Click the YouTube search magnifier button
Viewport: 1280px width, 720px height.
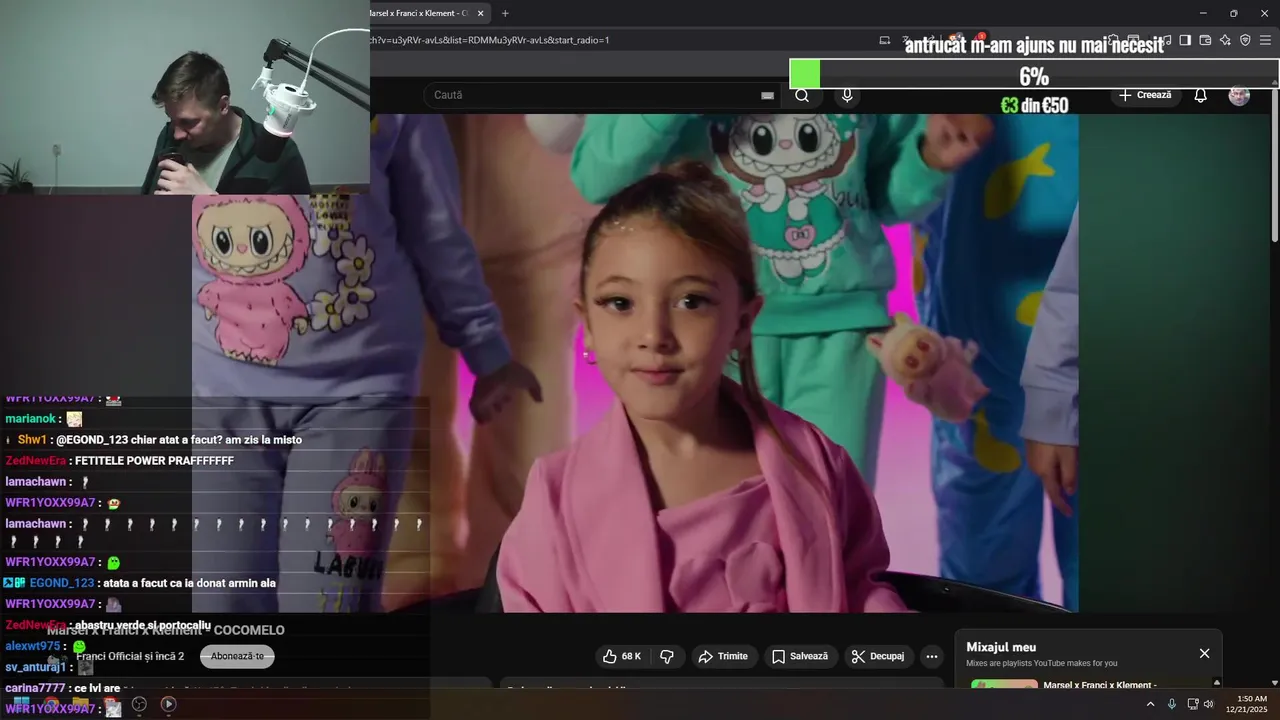click(x=802, y=95)
